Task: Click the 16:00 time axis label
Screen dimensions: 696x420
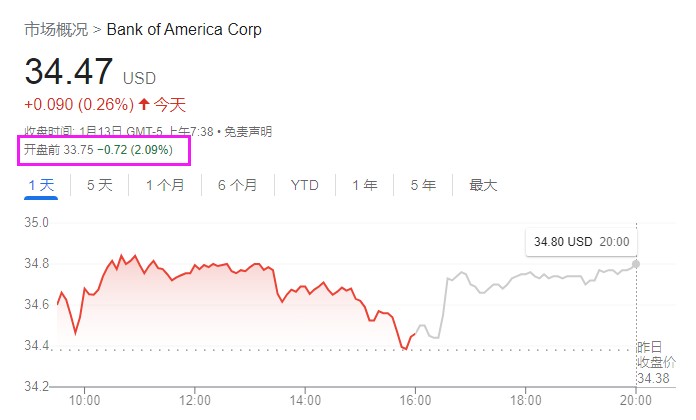Action: (x=415, y=401)
